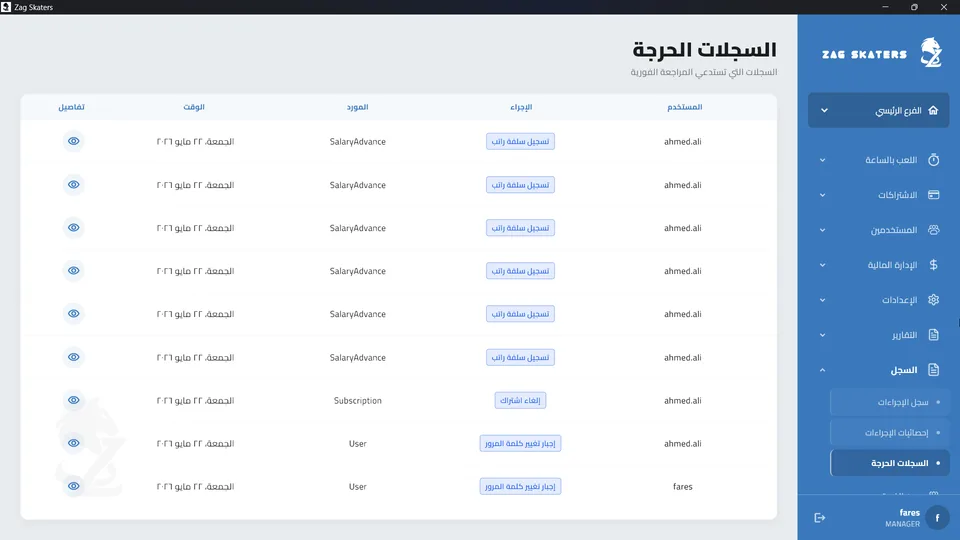Click the Subscription resource cell
960x540 pixels.
tap(358, 400)
